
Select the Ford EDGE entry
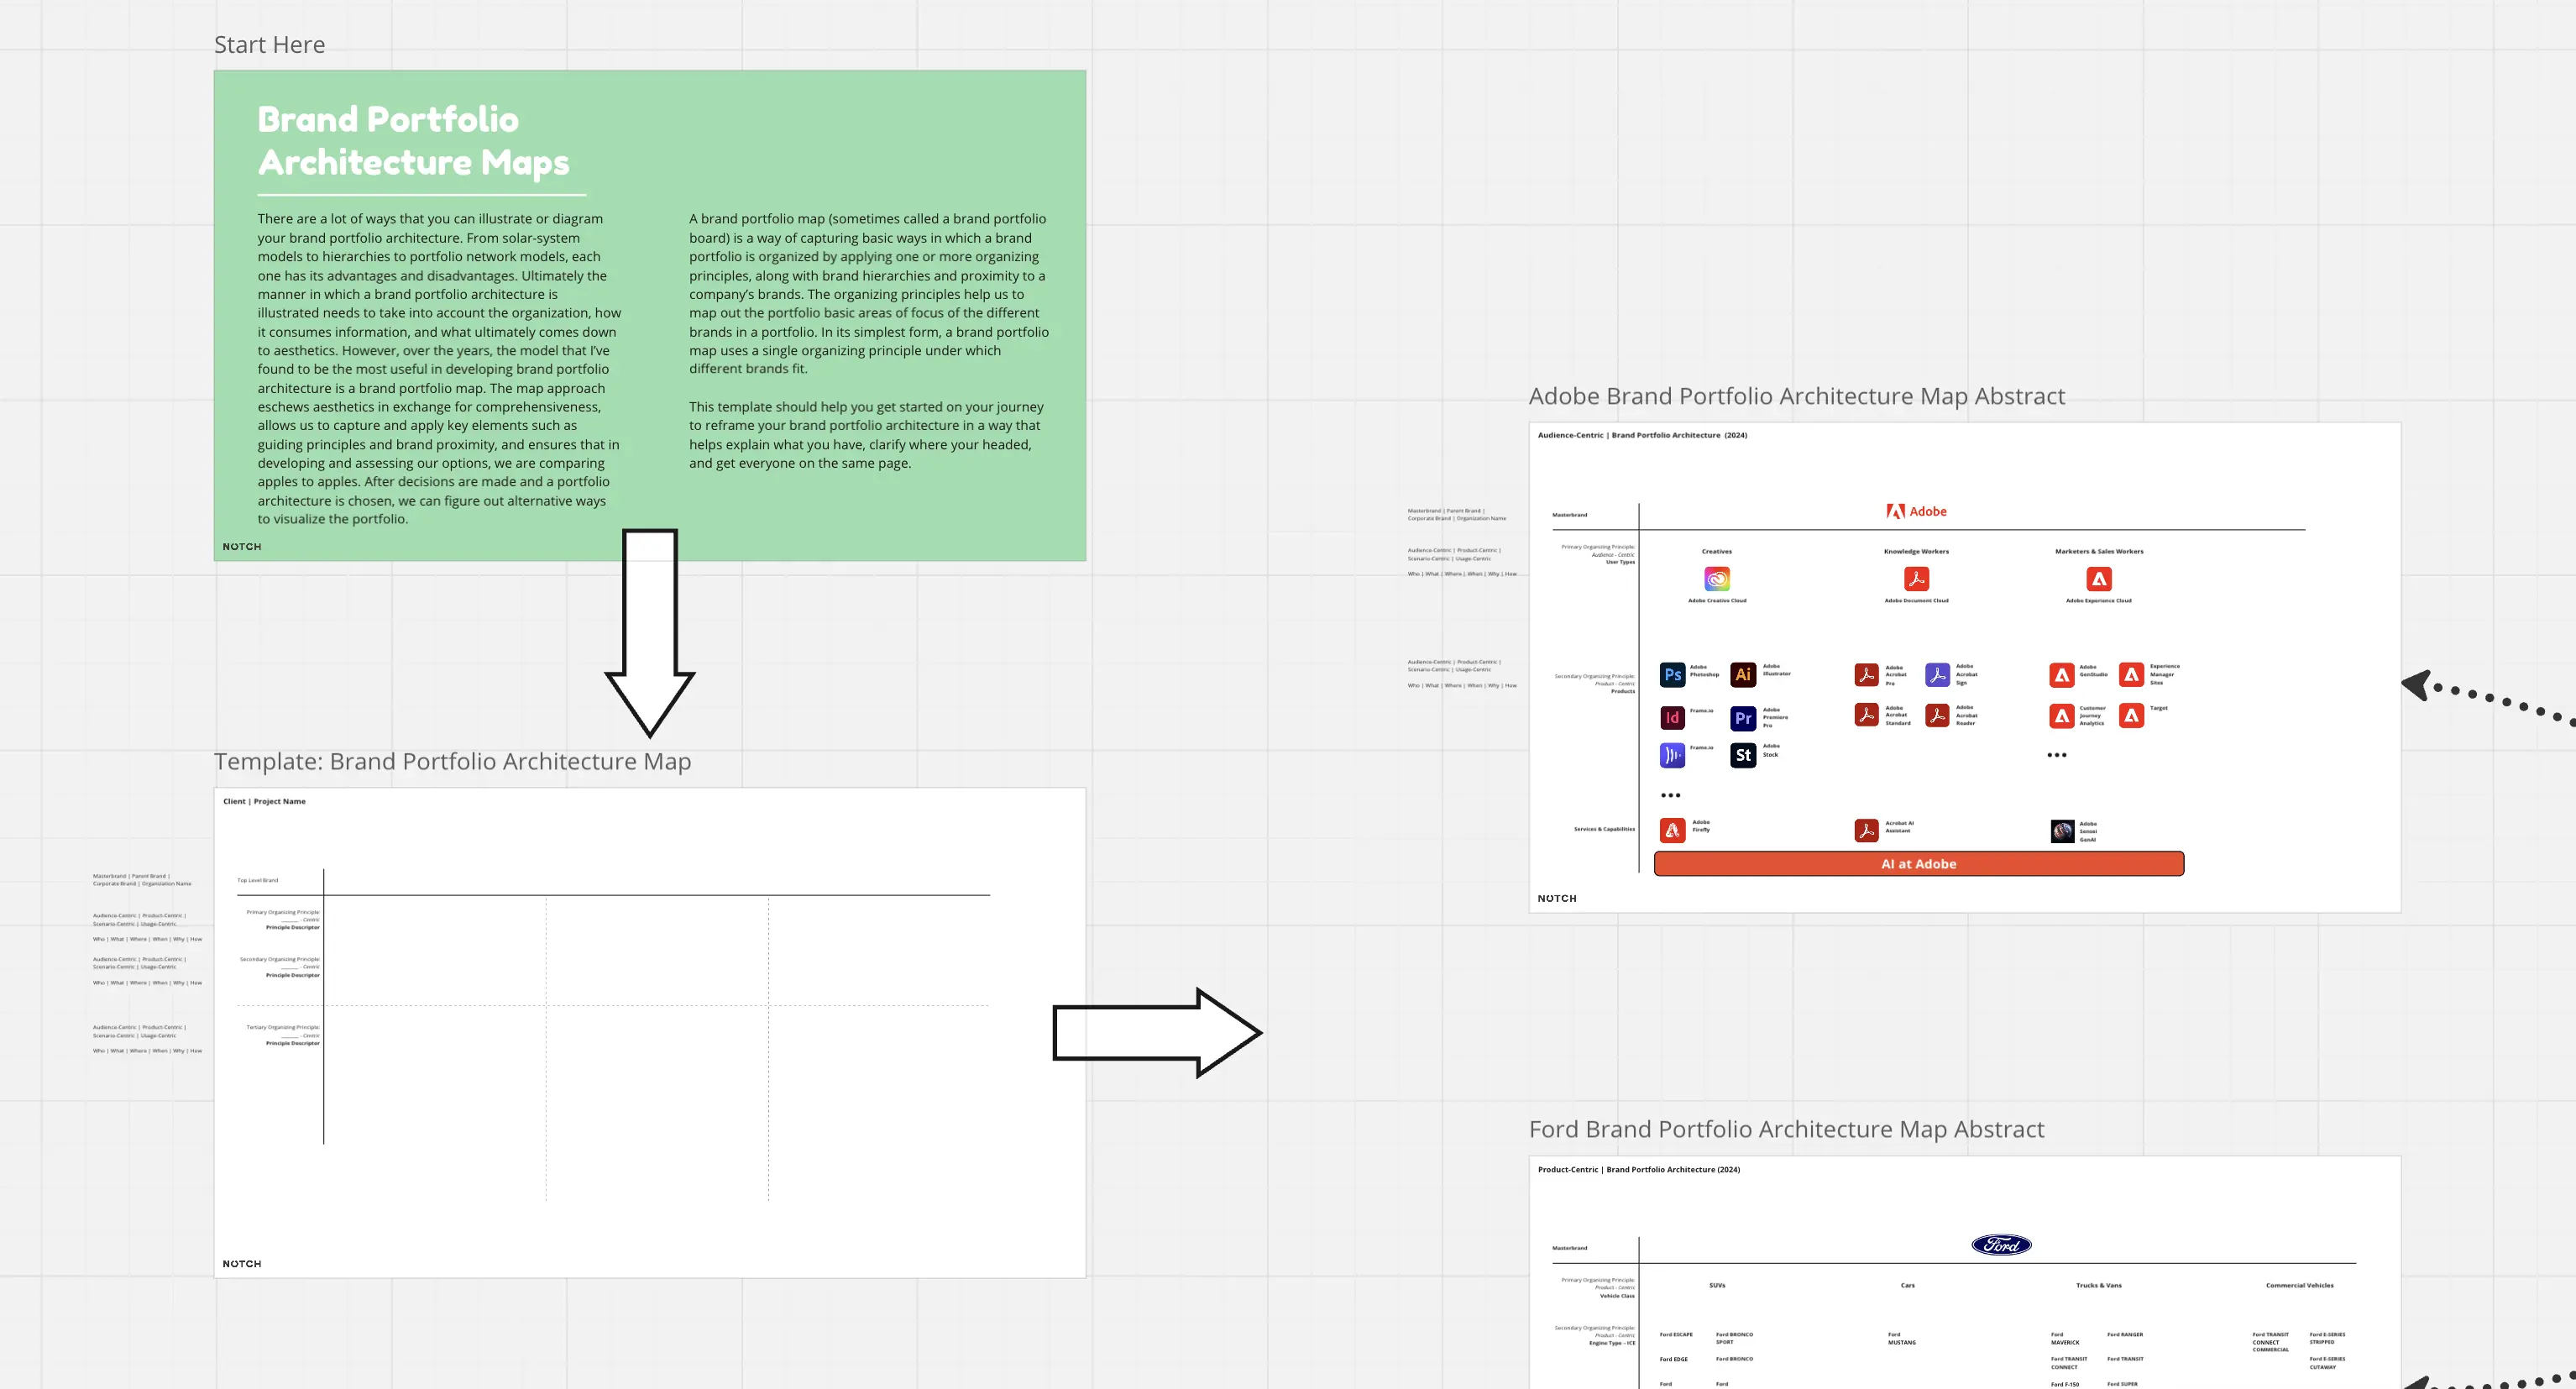1673,1359
